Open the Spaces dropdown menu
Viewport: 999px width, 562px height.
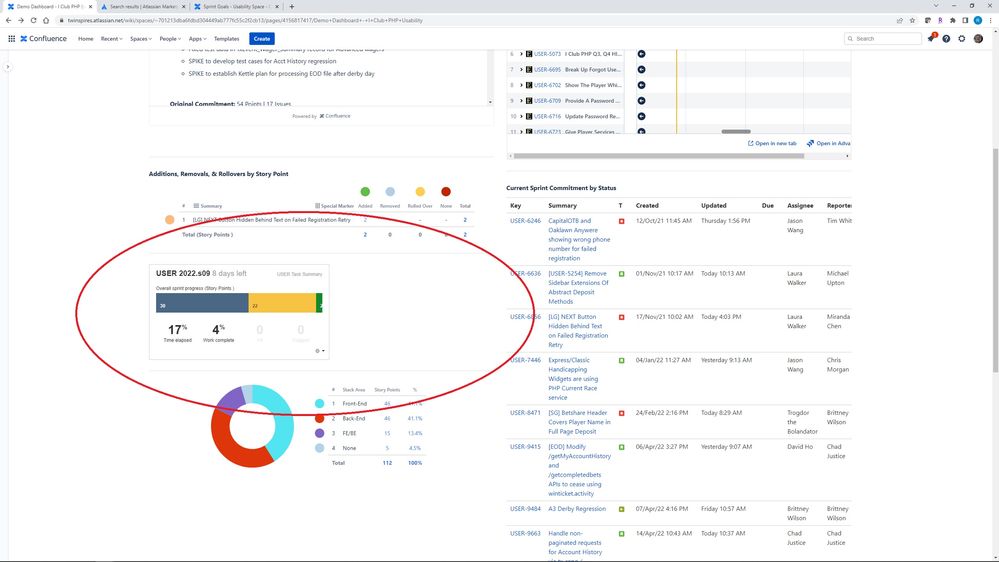(141, 39)
